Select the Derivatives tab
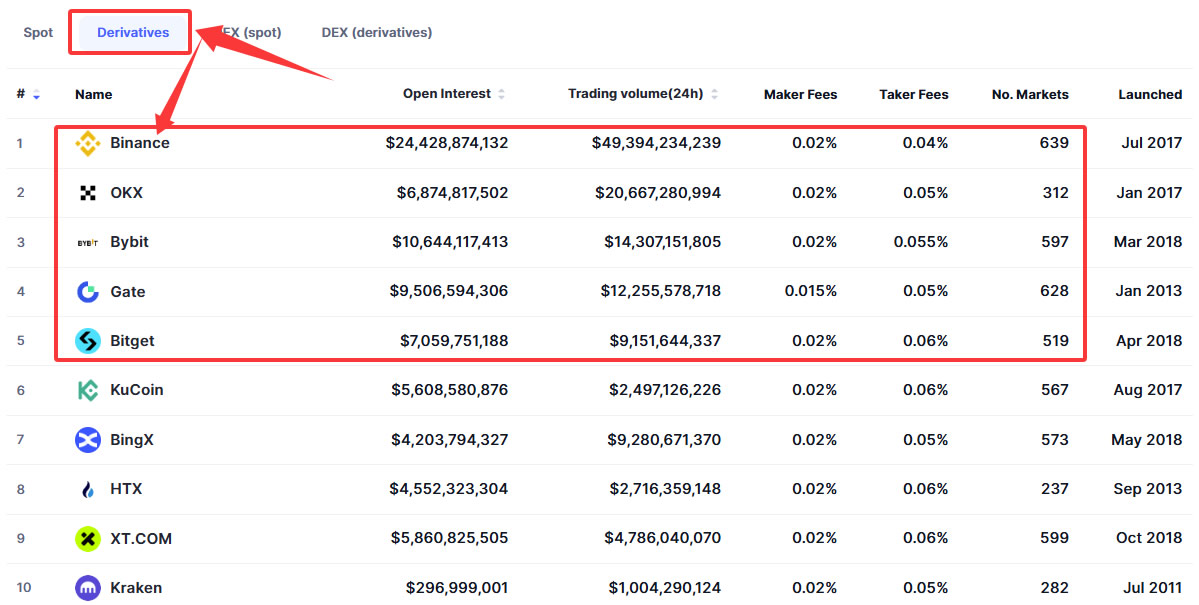Screen dimensions: 1199x605 click(x=133, y=33)
